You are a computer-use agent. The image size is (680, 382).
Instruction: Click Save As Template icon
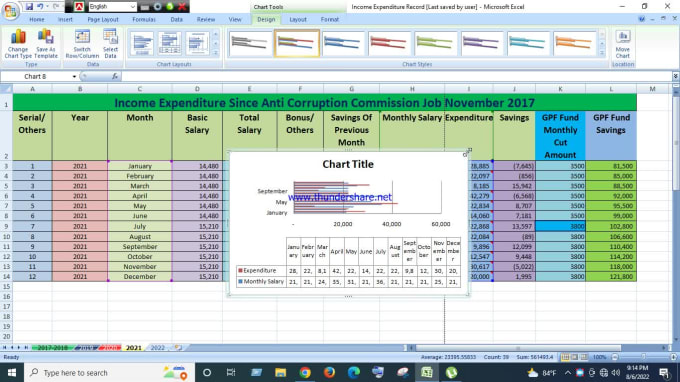tap(46, 43)
